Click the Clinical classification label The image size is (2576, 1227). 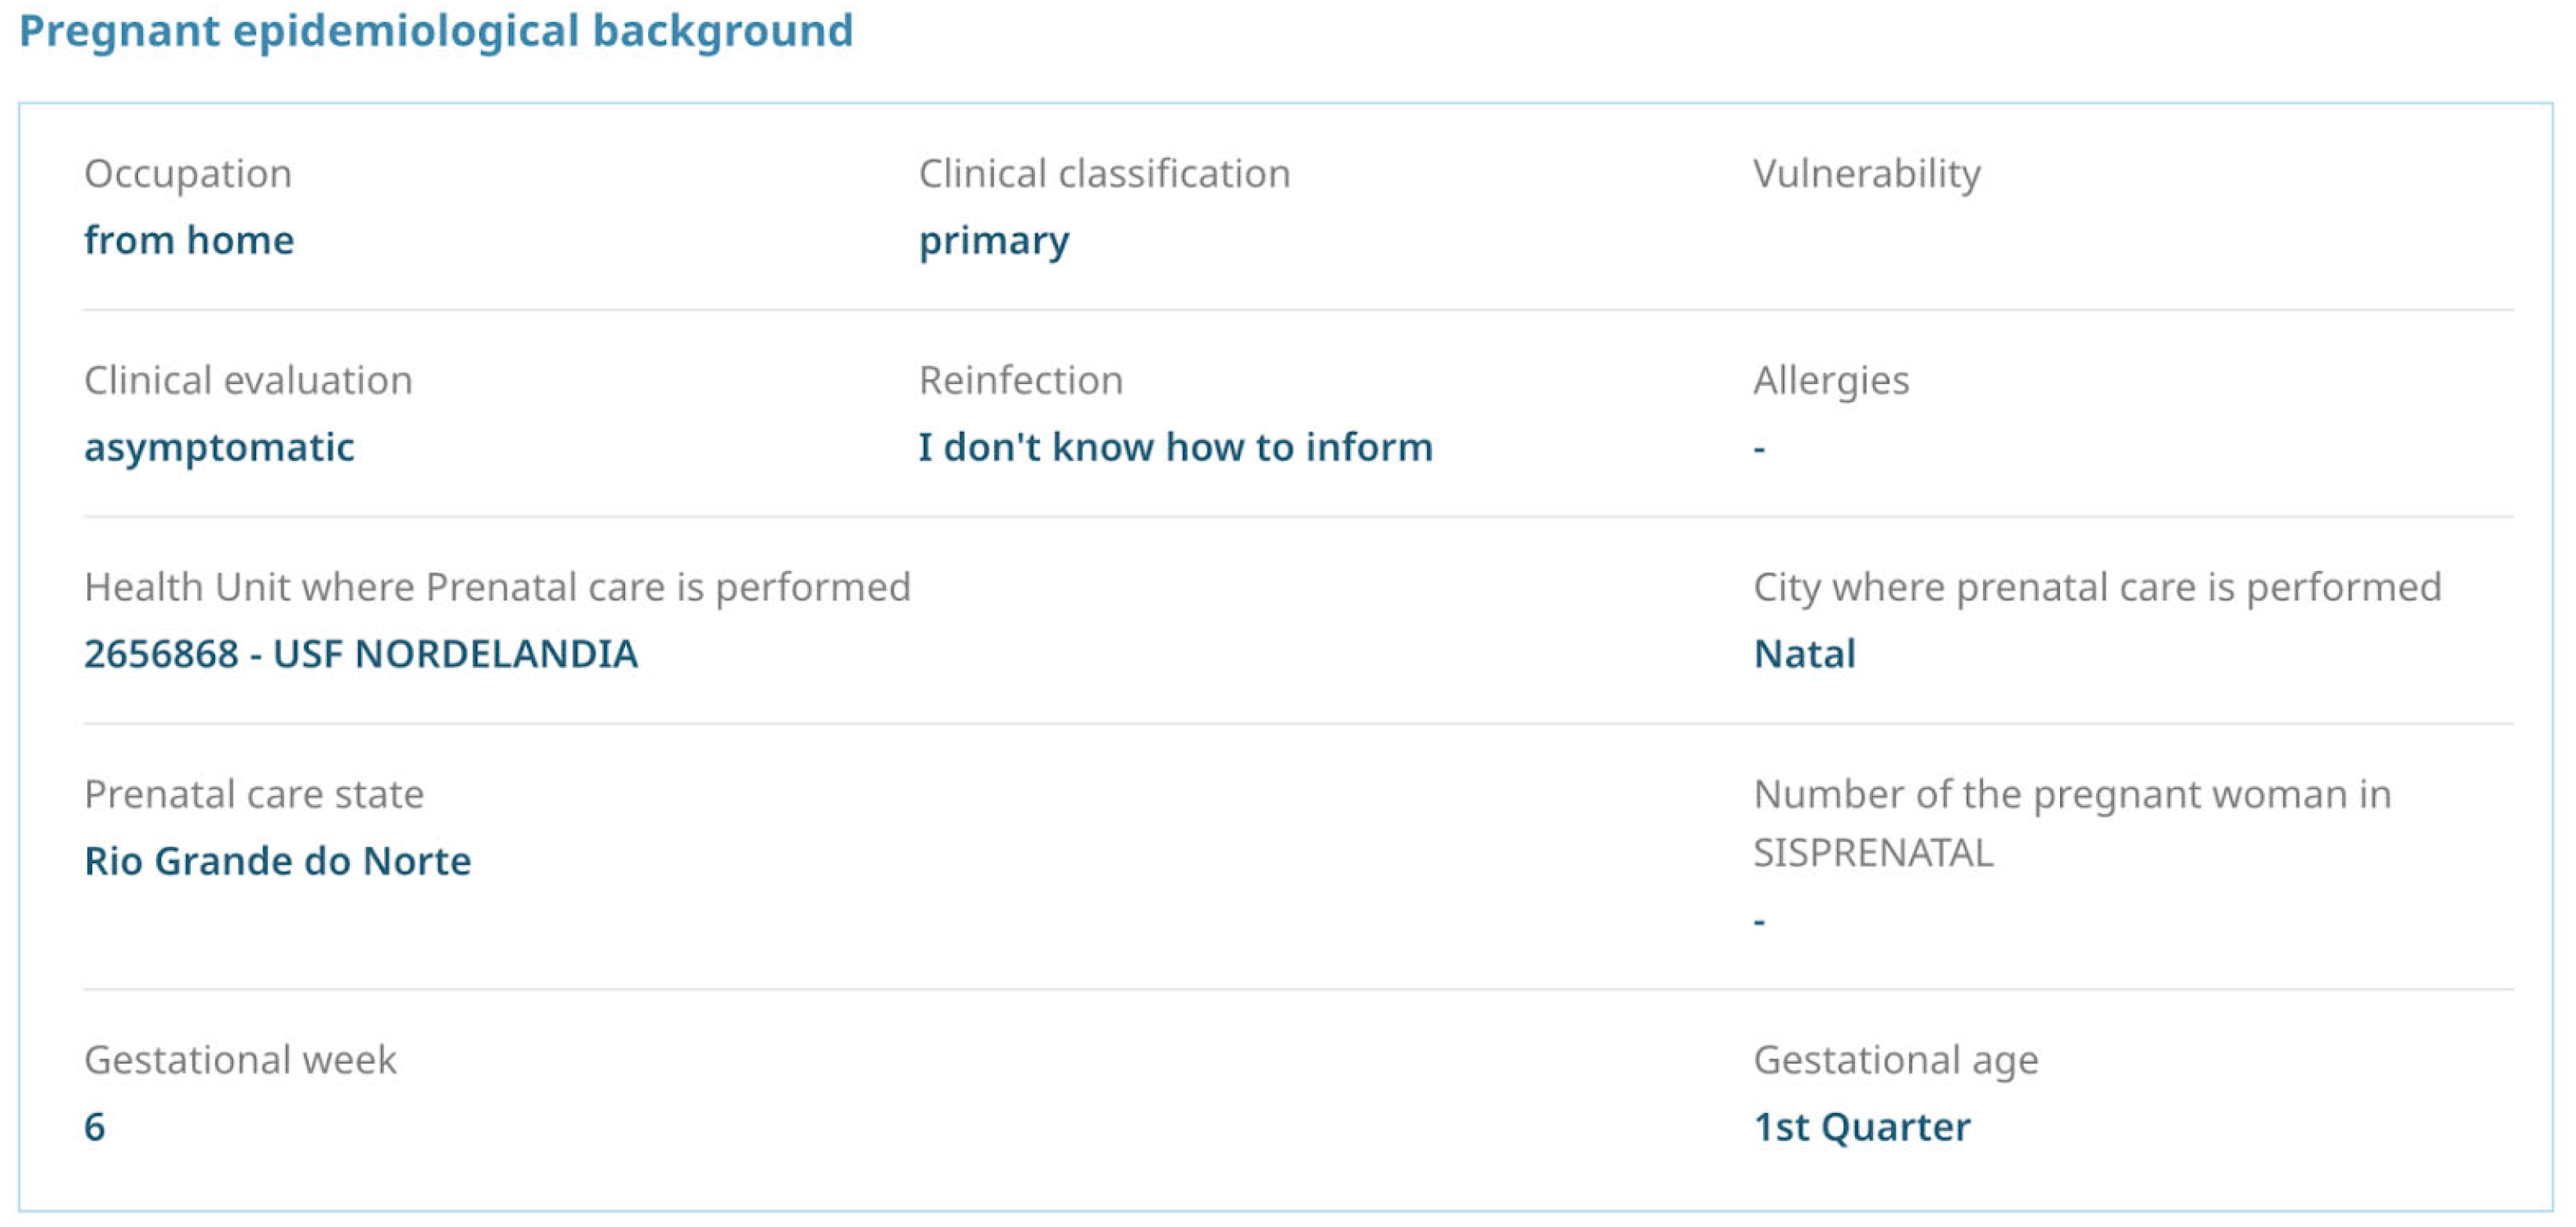(1104, 173)
